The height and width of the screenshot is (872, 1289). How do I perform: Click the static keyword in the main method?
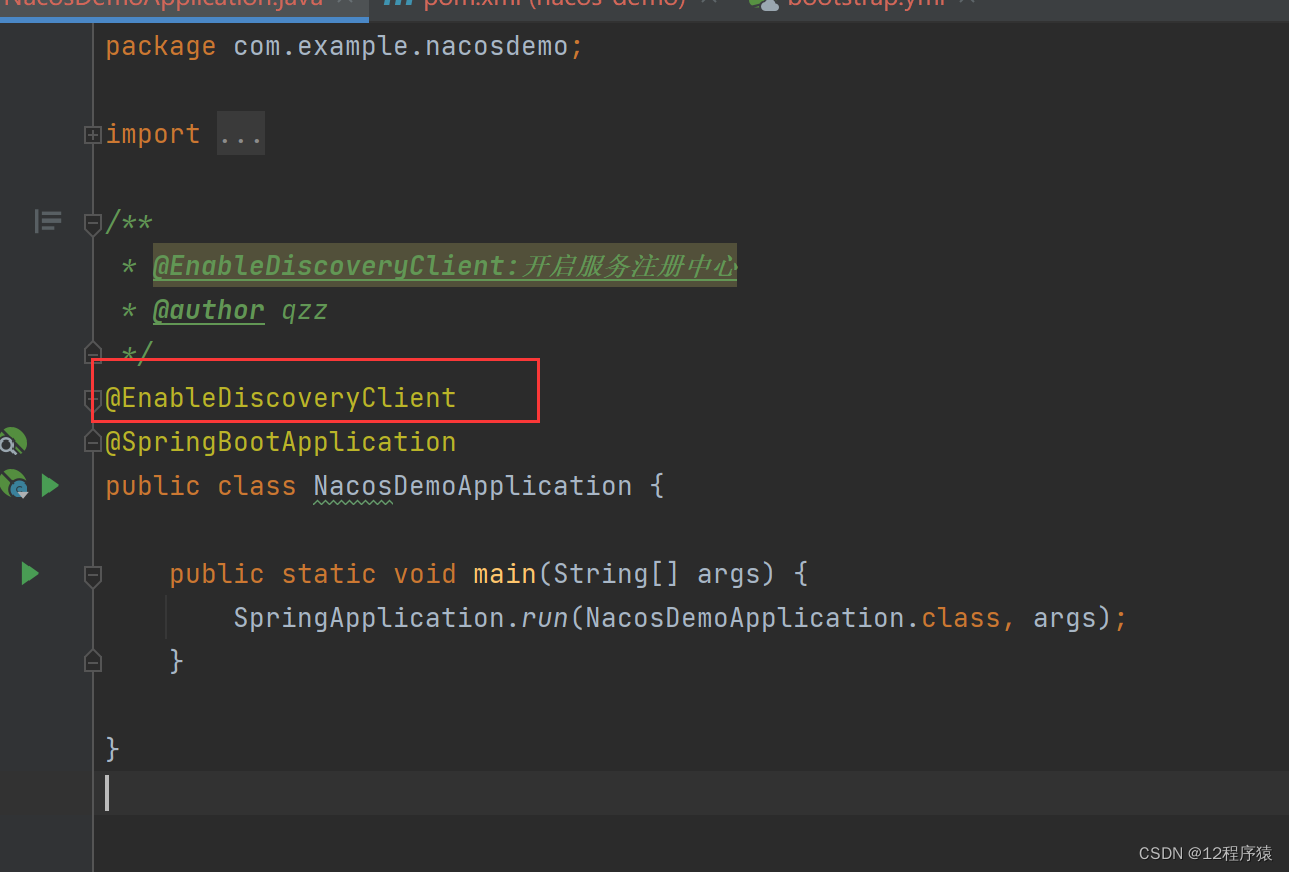329,574
